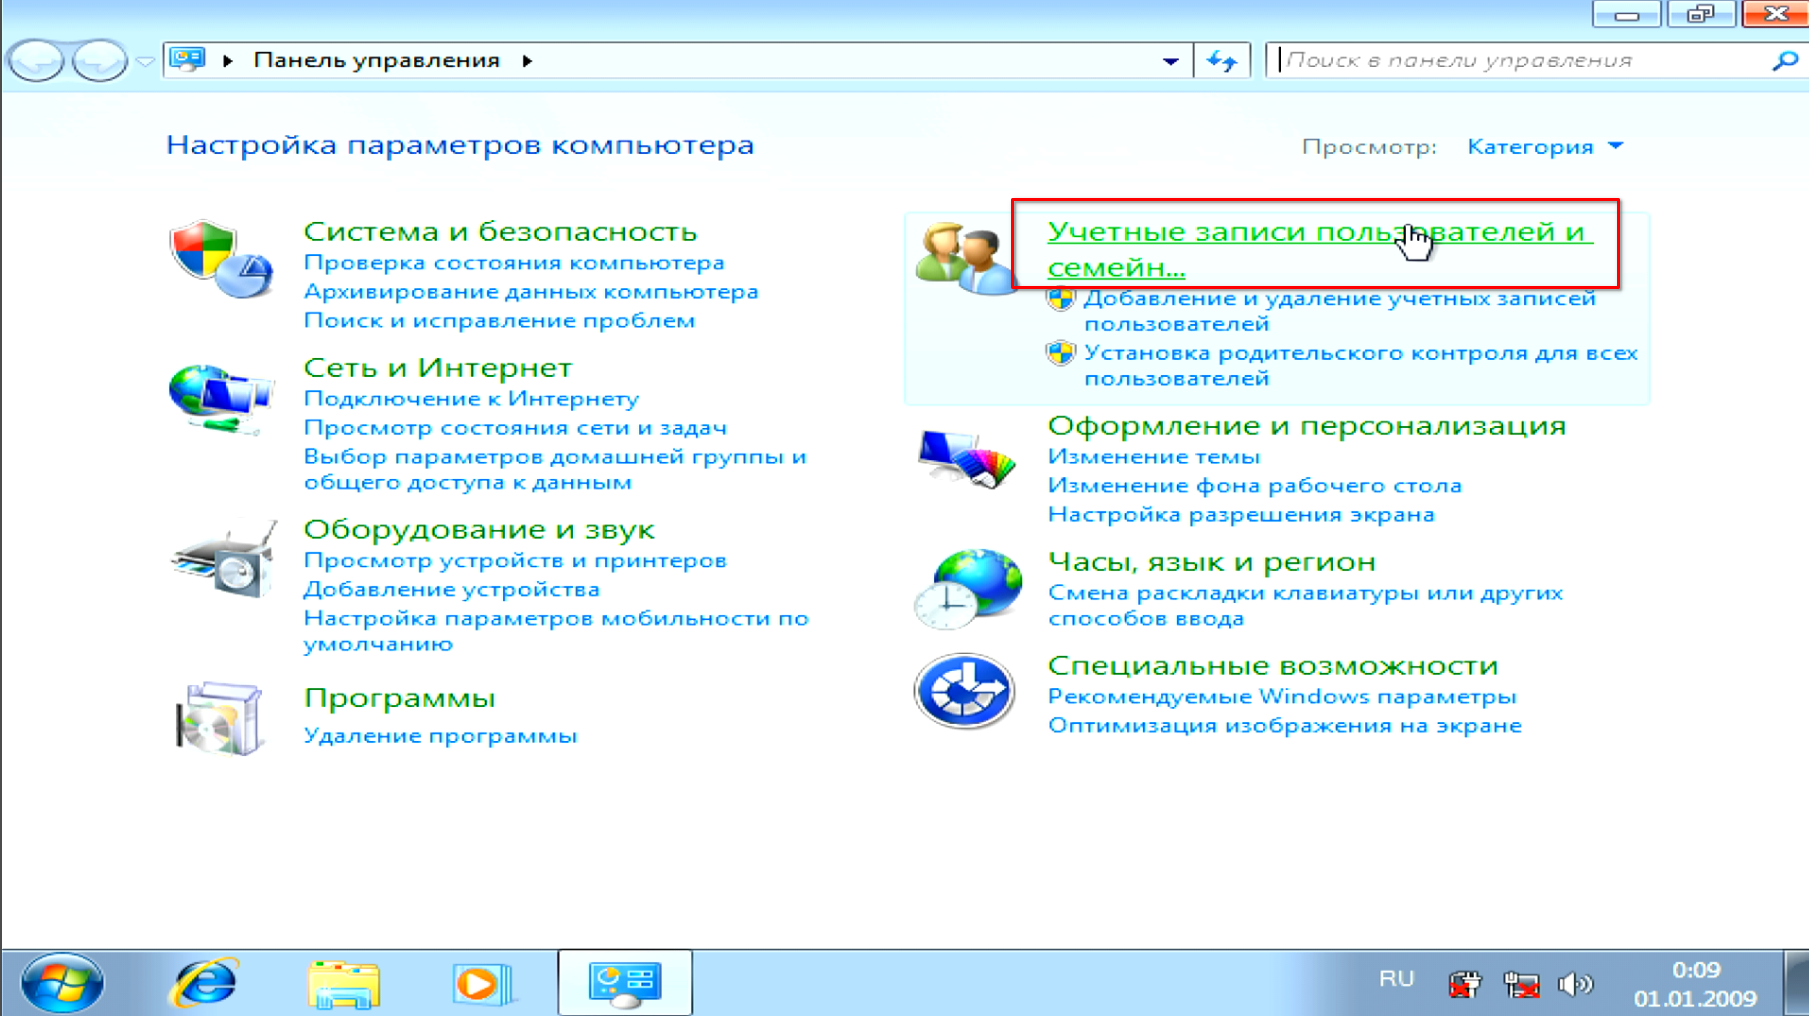Screen dimensions: 1809x1016
Task: Open Настройка разрешения экрана link
Action: click(x=1240, y=515)
